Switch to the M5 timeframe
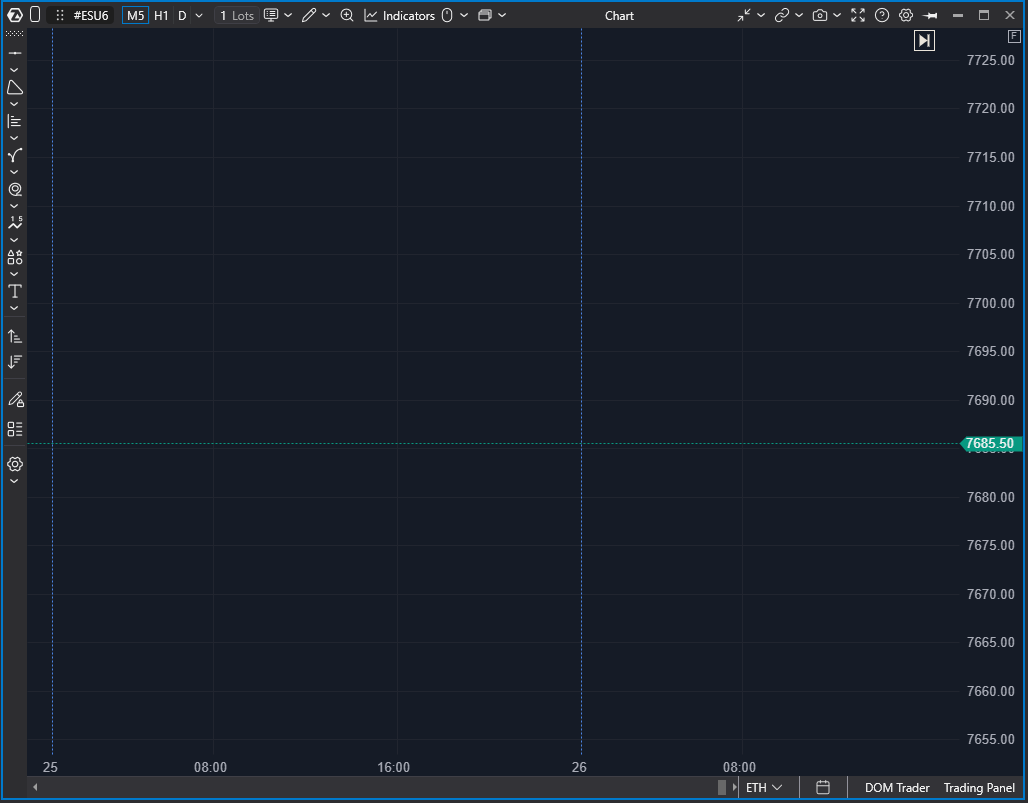1028x803 pixels. 135,16
